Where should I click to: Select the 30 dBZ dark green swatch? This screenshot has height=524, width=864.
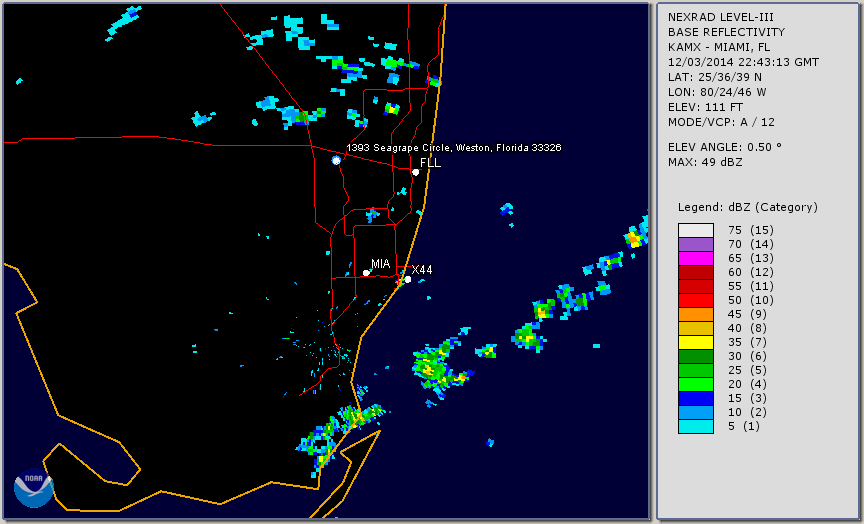(x=696, y=356)
